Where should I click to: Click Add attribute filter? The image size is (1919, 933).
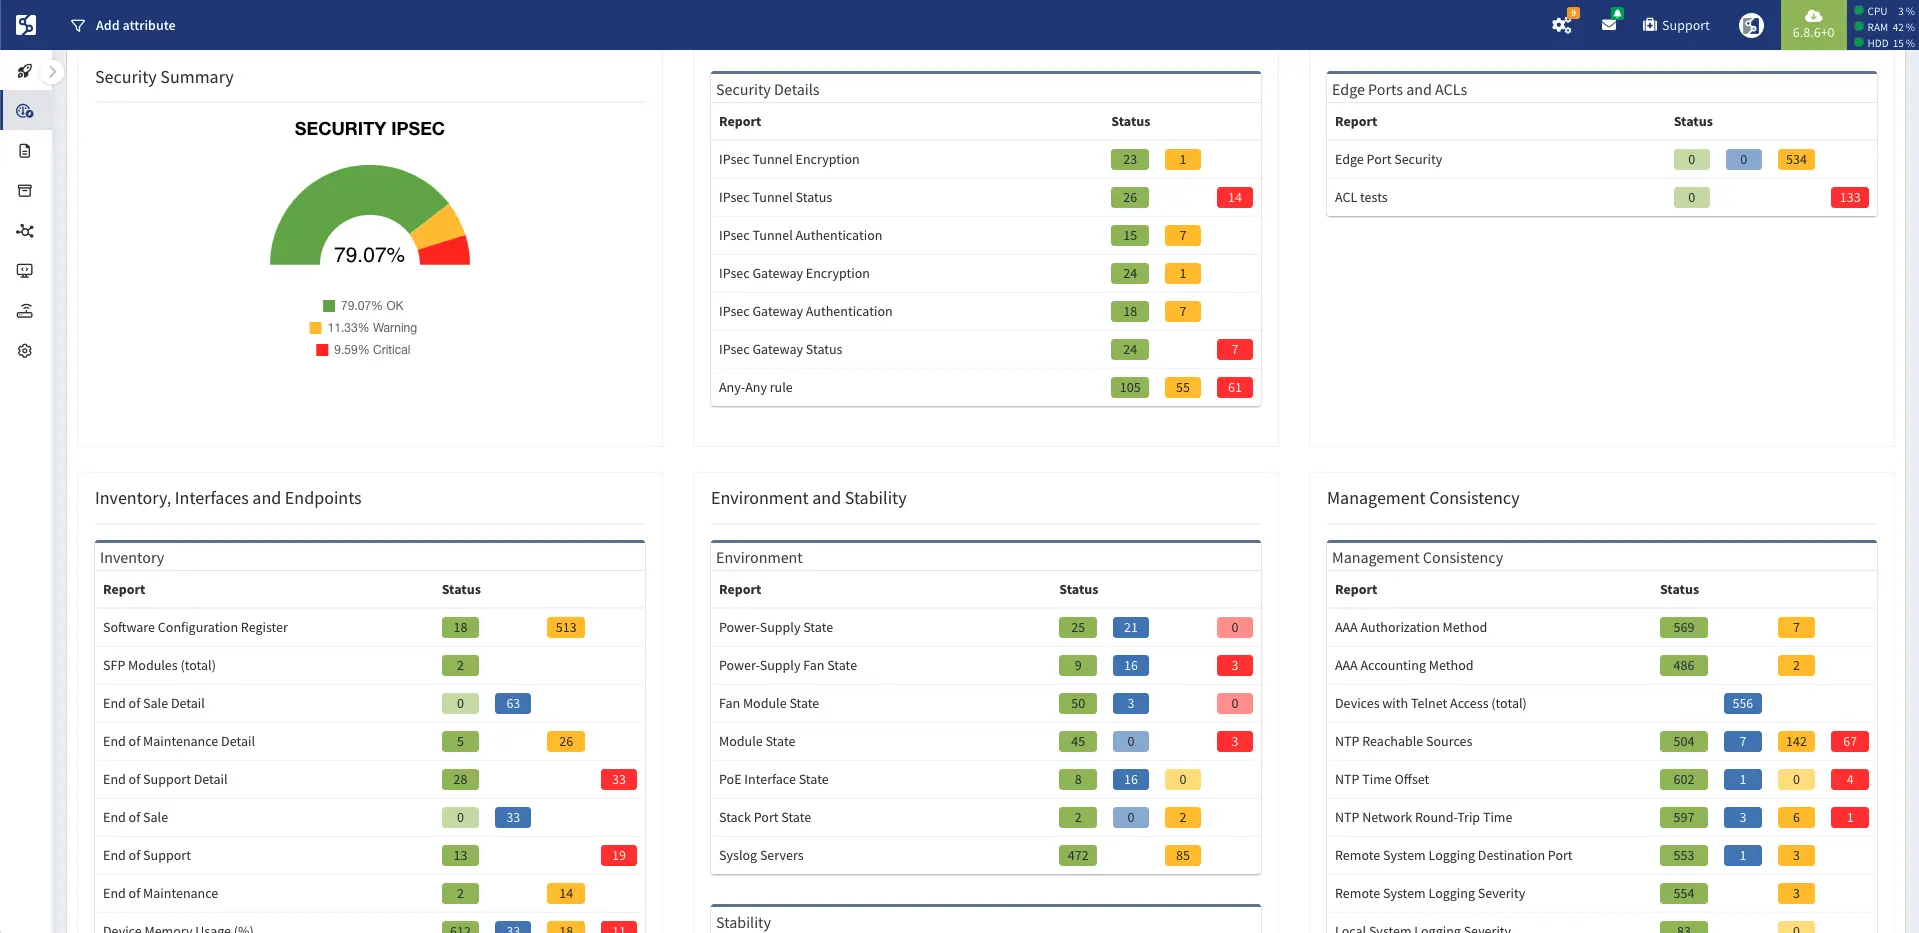click(123, 25)
